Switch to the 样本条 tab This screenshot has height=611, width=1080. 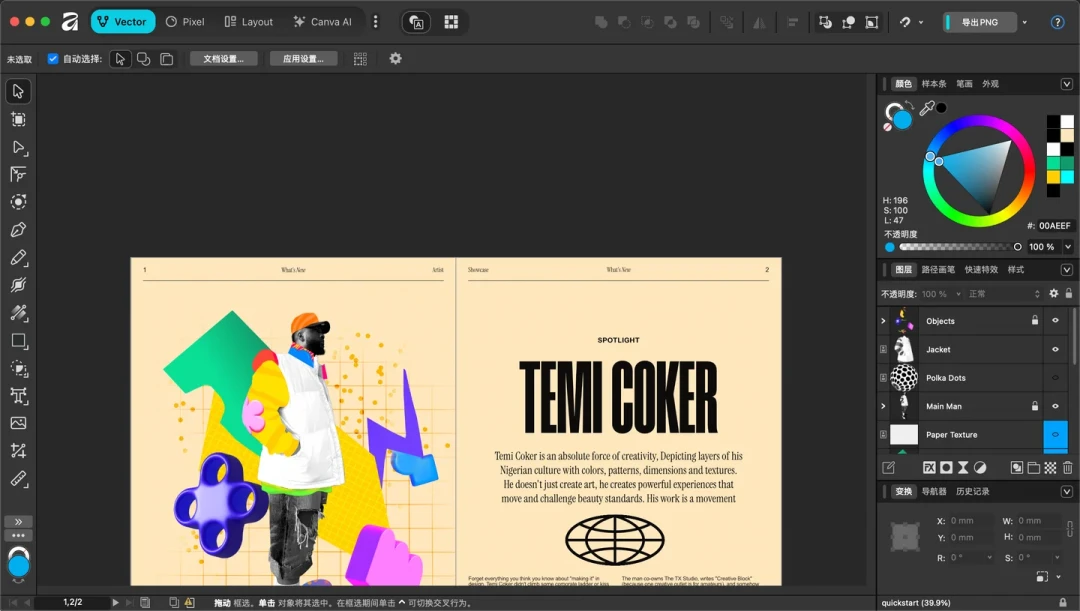tap(934, 84)
